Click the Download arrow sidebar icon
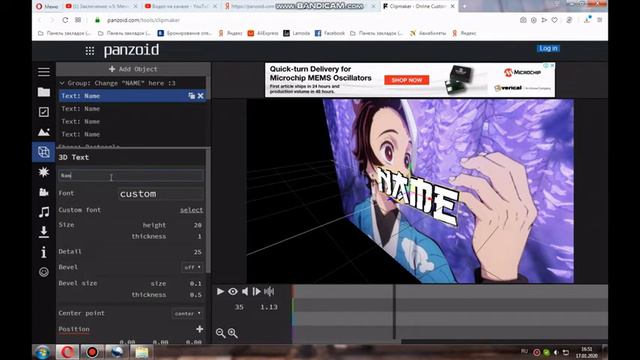Image resolution: width=640 pixels, height=360 pixels. [x=44, y=232]
